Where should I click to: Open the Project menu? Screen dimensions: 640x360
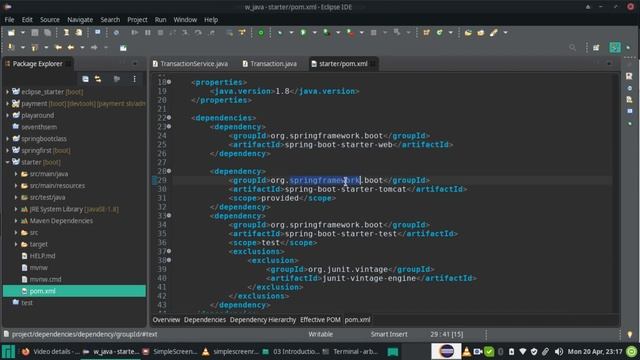tap(137, 20)
